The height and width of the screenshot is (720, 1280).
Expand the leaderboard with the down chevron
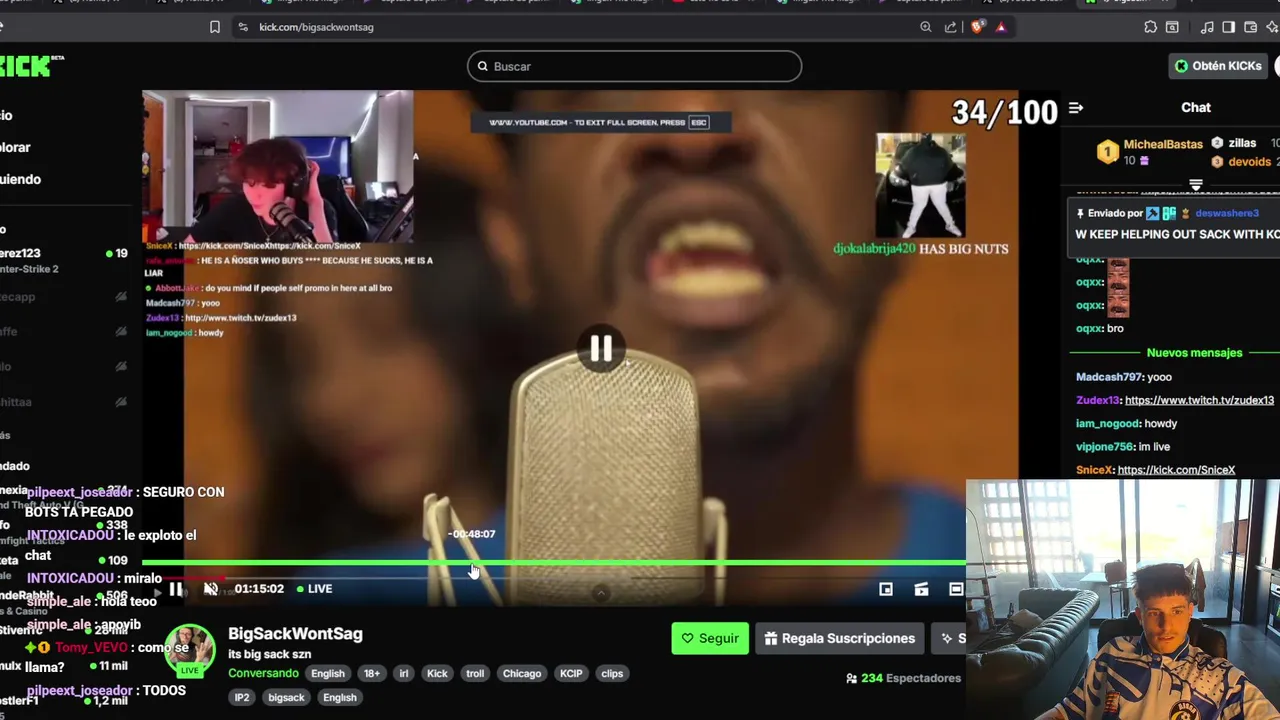1195,185
